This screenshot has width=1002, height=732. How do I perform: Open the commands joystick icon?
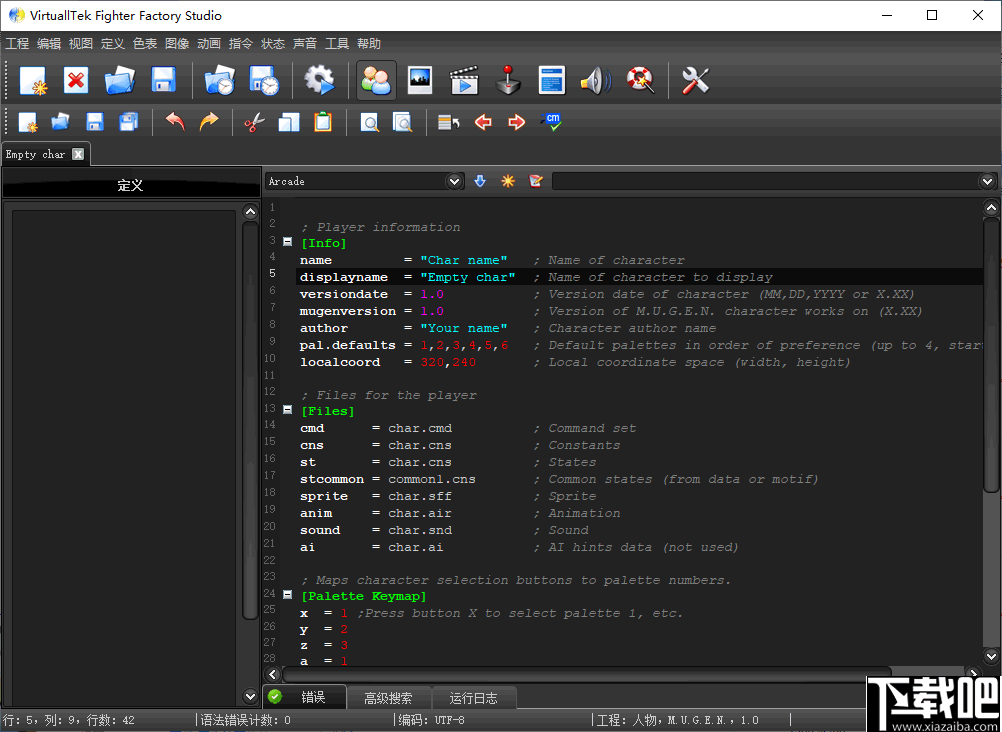tap(510, 81)
